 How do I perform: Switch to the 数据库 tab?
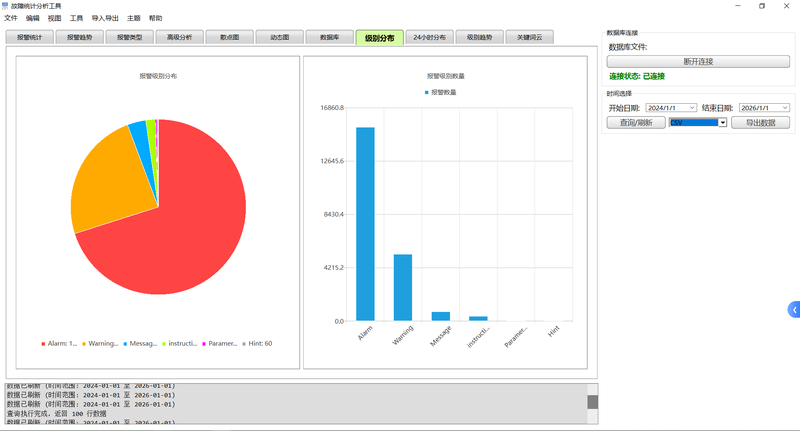pos(330,37)
